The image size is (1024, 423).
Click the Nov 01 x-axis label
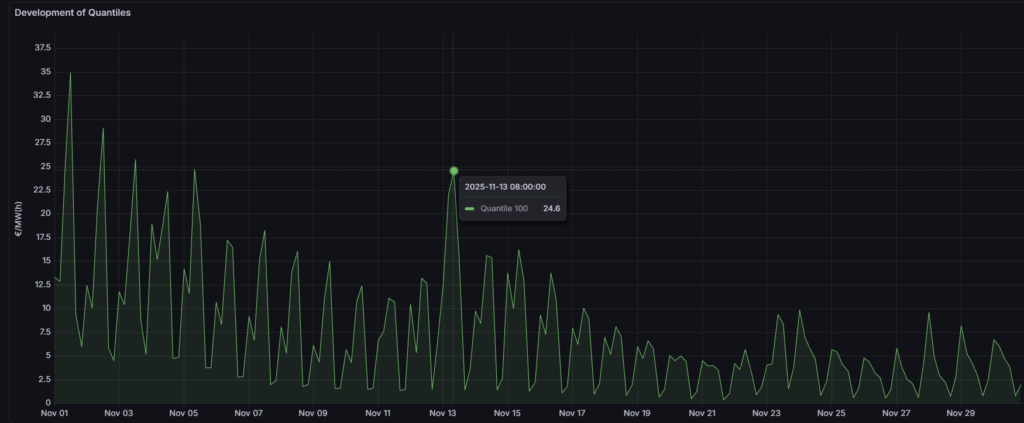(54, 412)
